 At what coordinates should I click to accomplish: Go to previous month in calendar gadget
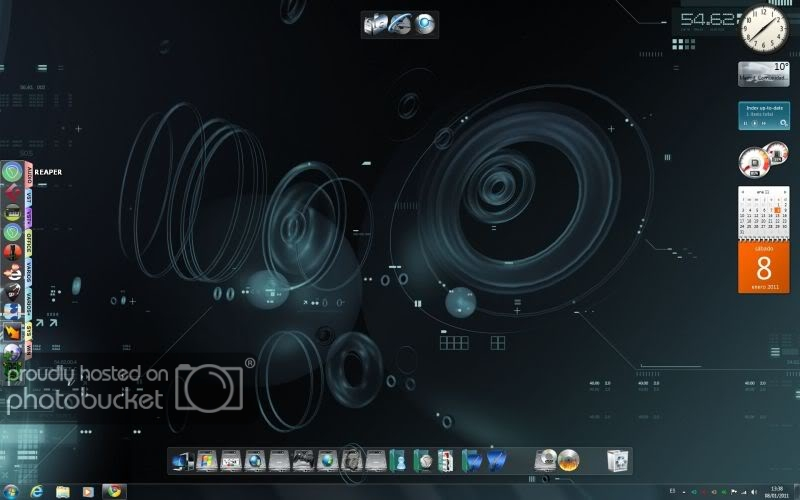click(742, 192)
